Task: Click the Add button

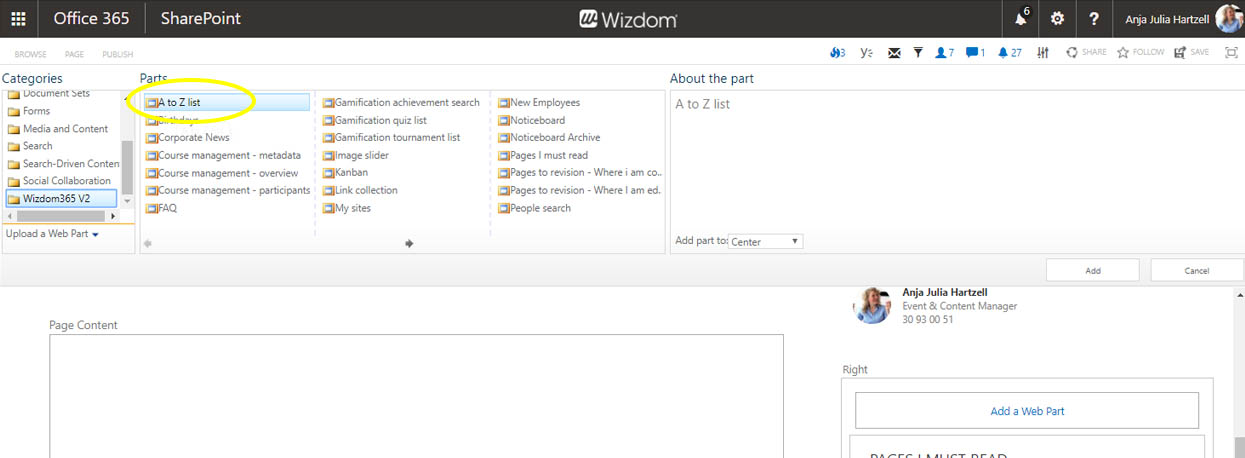Action: 1093,270
